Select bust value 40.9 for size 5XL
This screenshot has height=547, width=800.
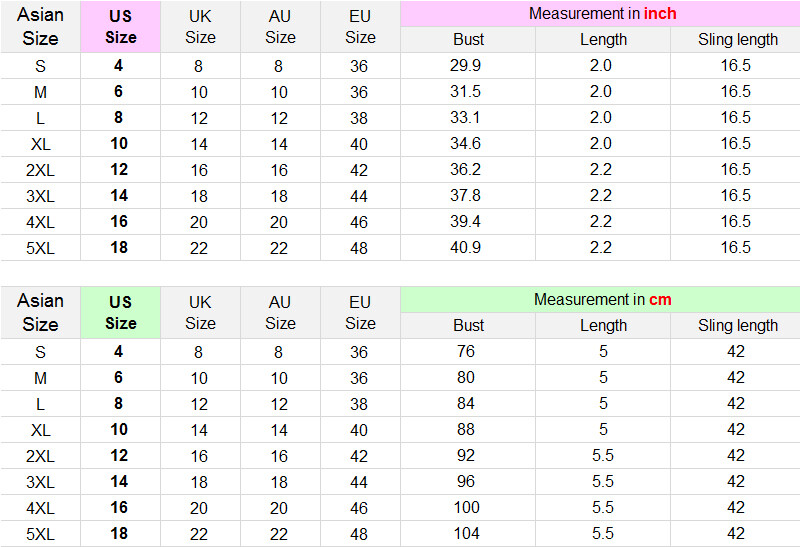coord(465,247)
